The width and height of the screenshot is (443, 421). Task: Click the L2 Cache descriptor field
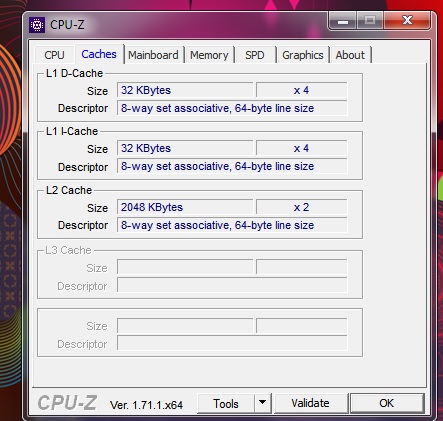pyautogui.click(x=232, y=225)
